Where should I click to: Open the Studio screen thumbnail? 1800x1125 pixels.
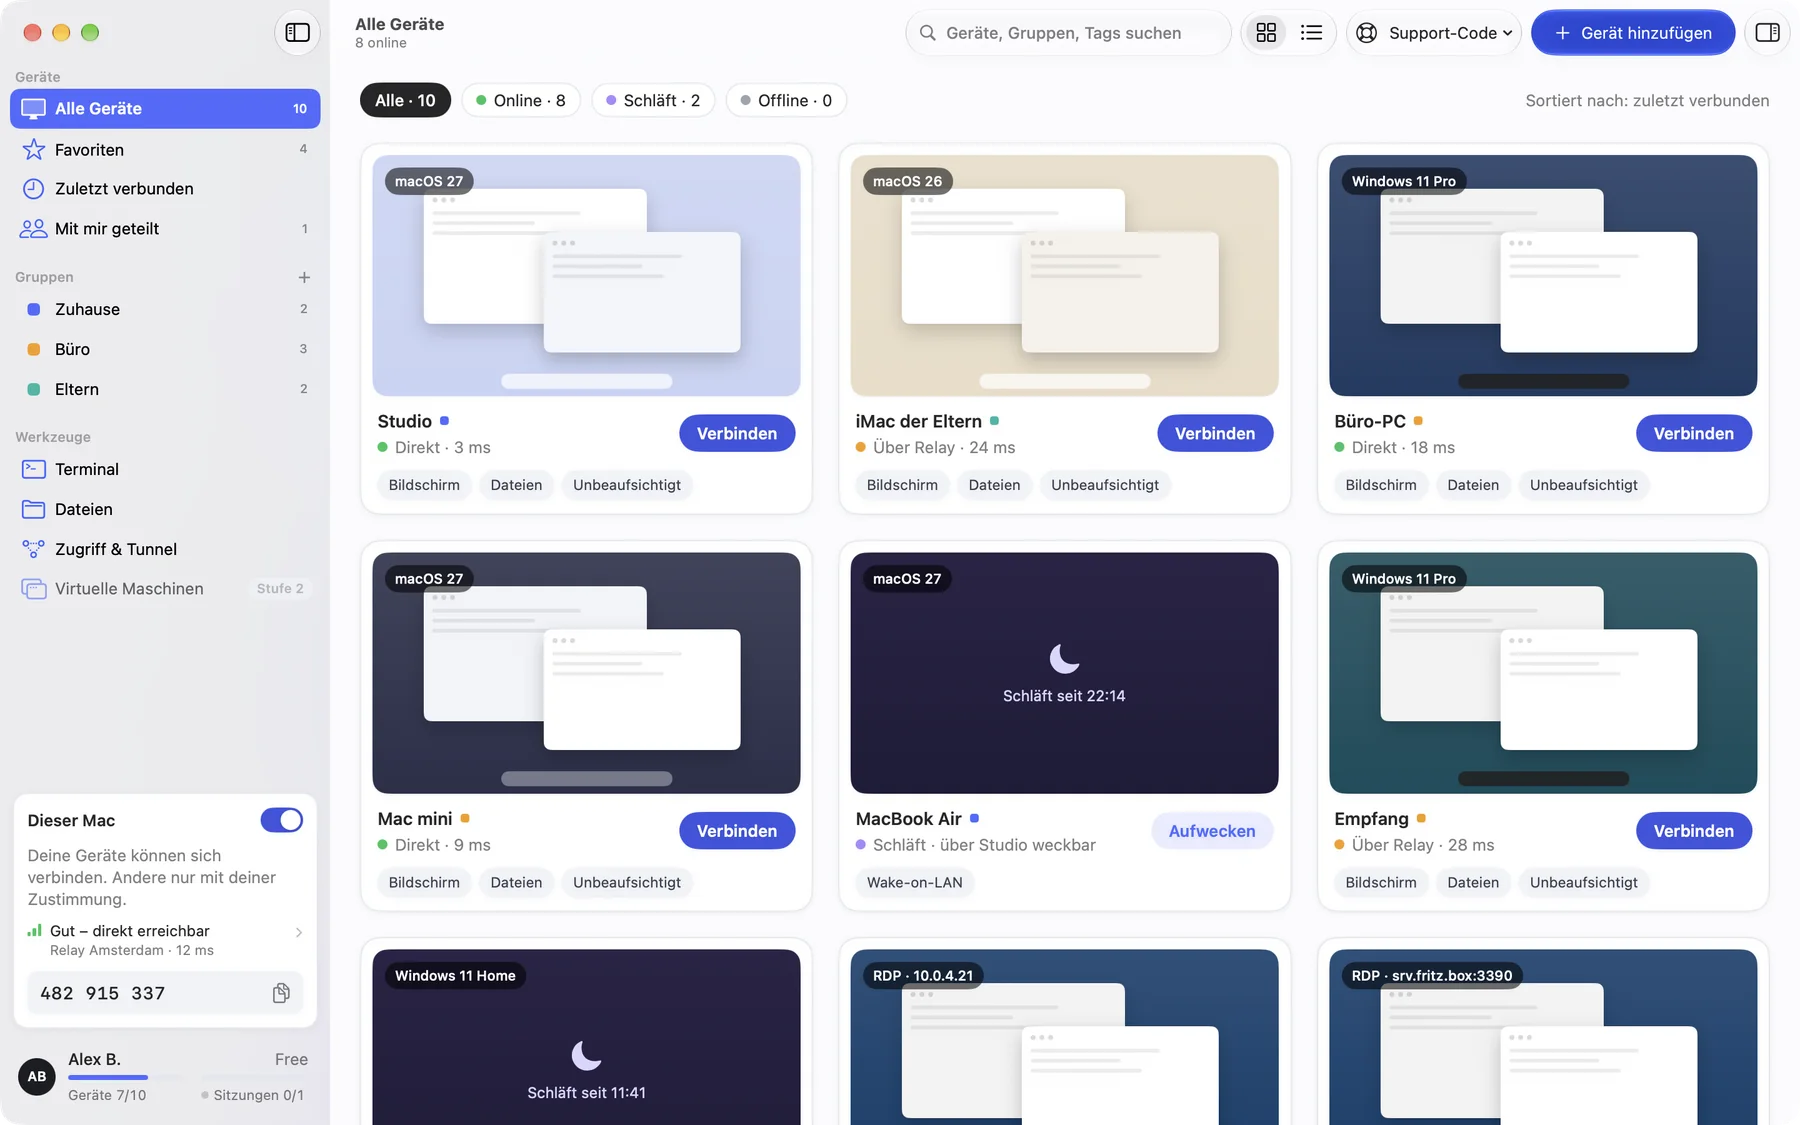pyautogui.click(x=586, y=275)
